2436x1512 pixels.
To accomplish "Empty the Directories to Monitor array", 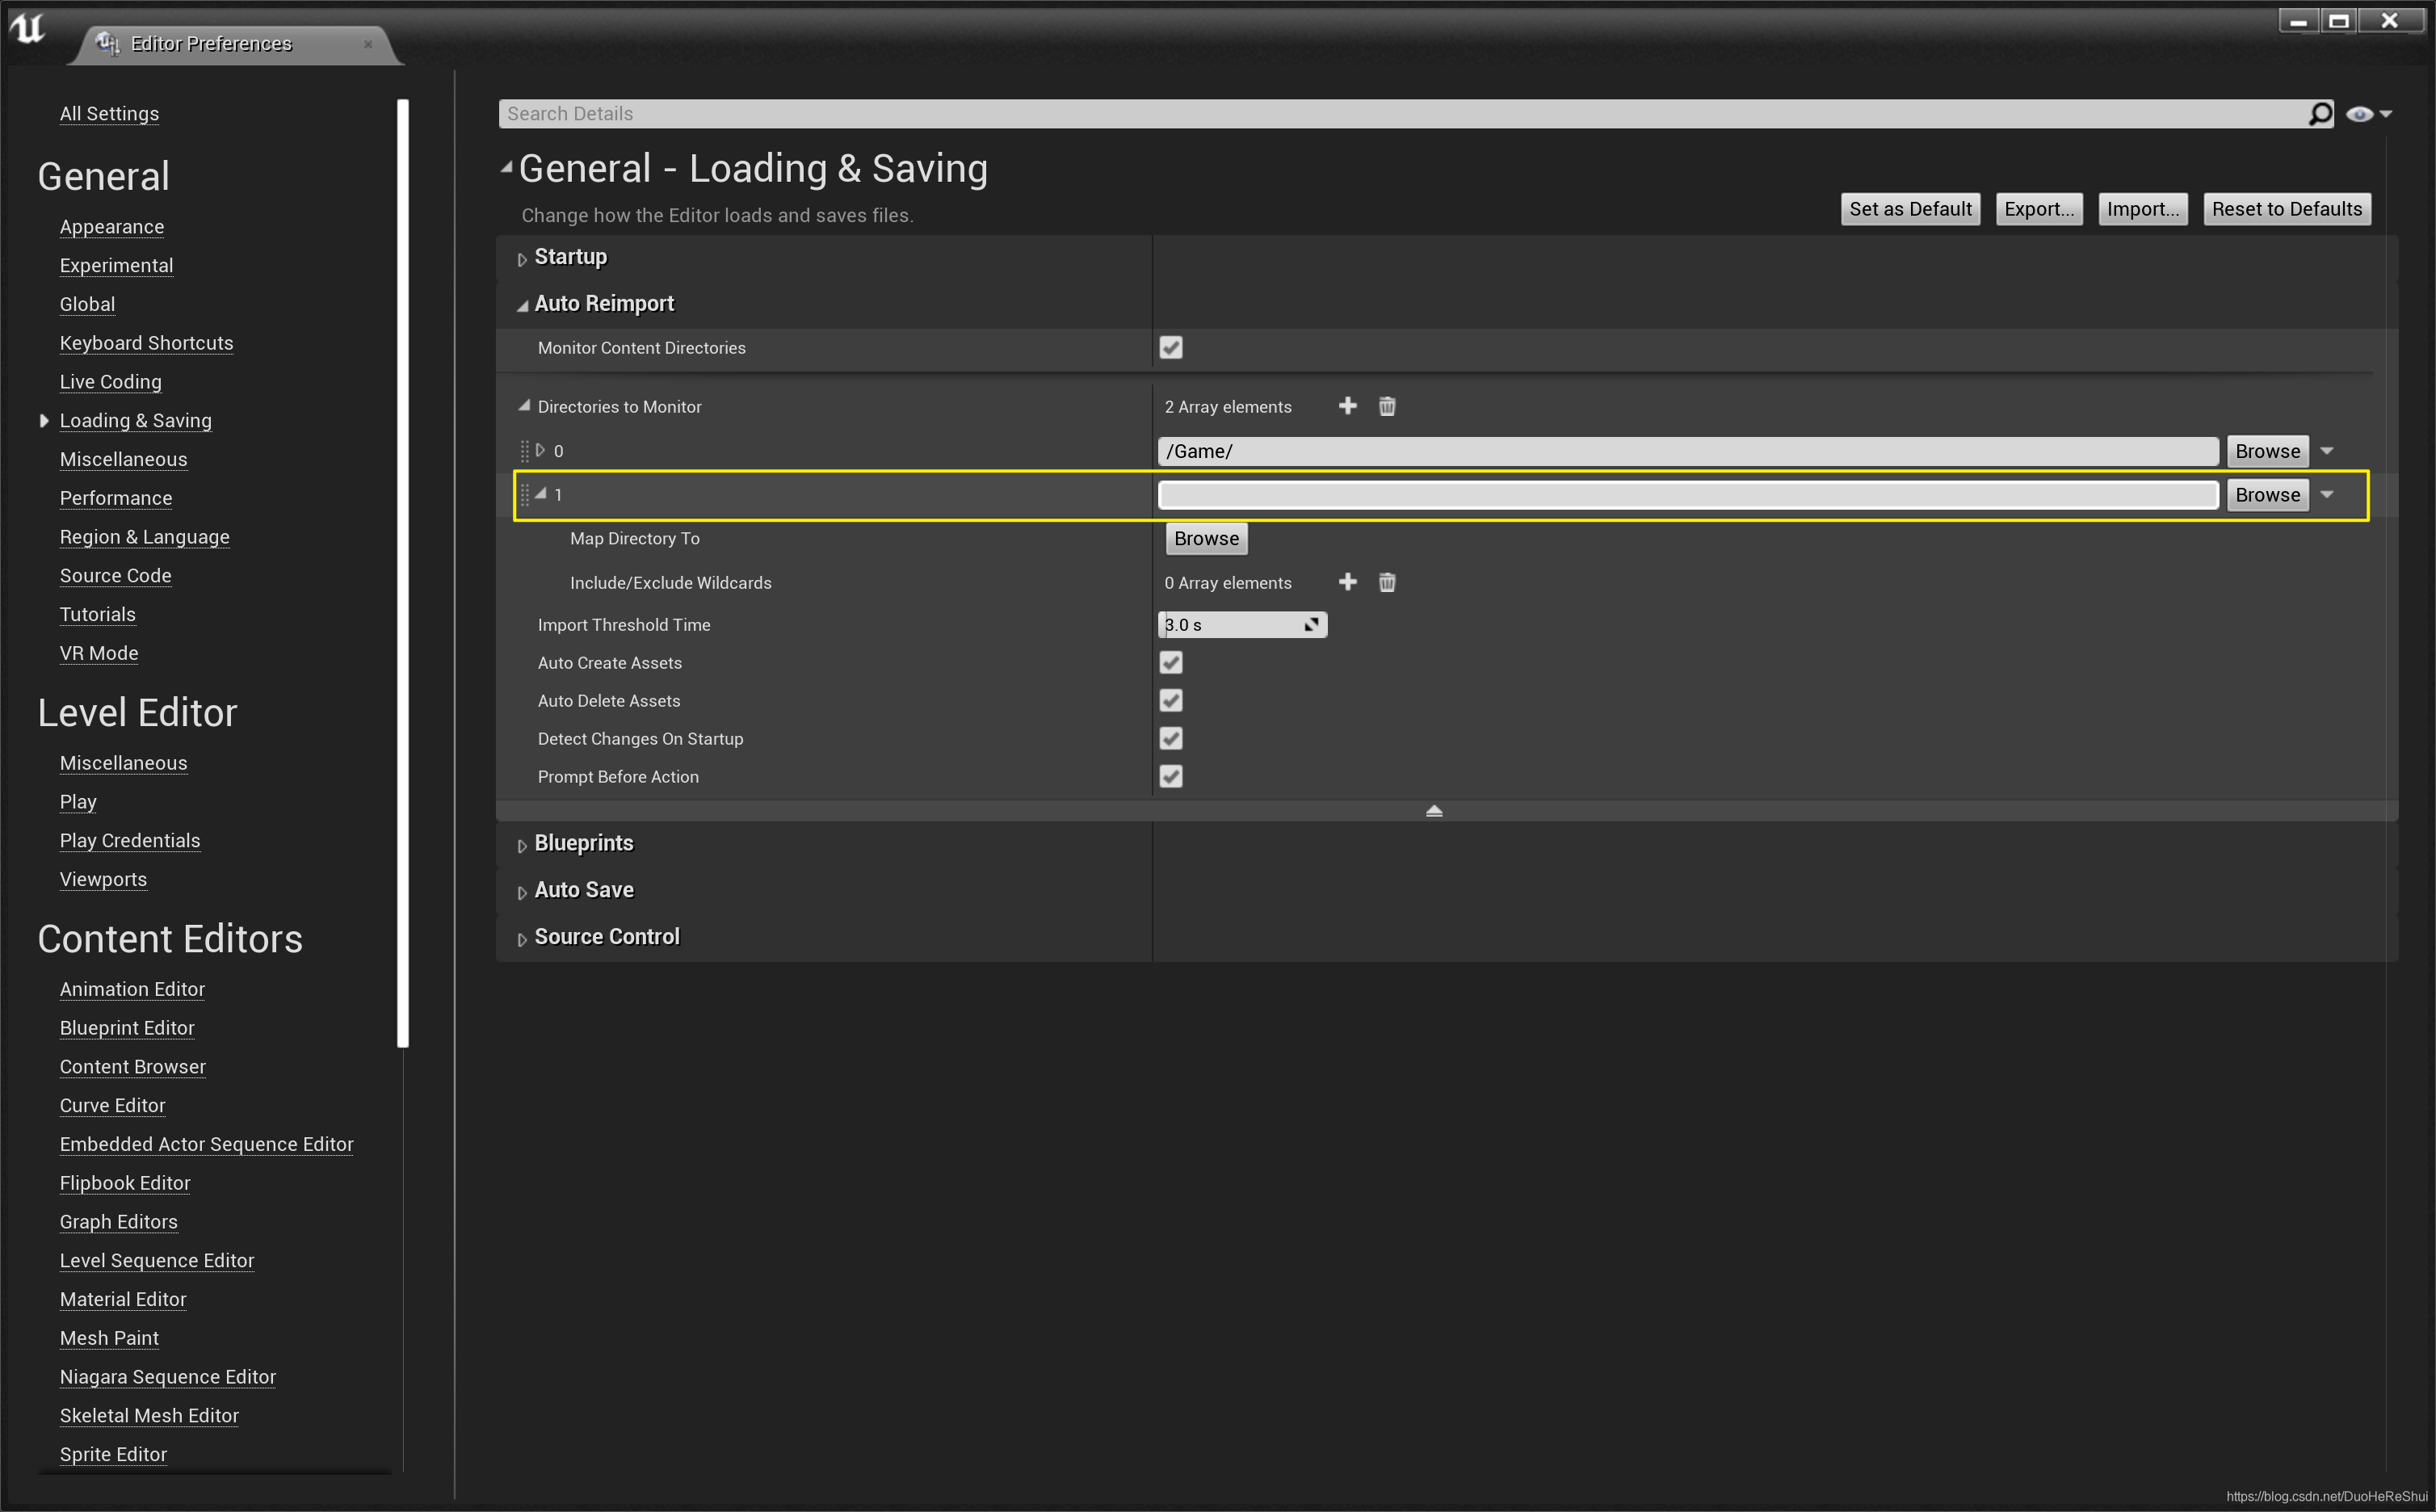I will coord(1387,406).
